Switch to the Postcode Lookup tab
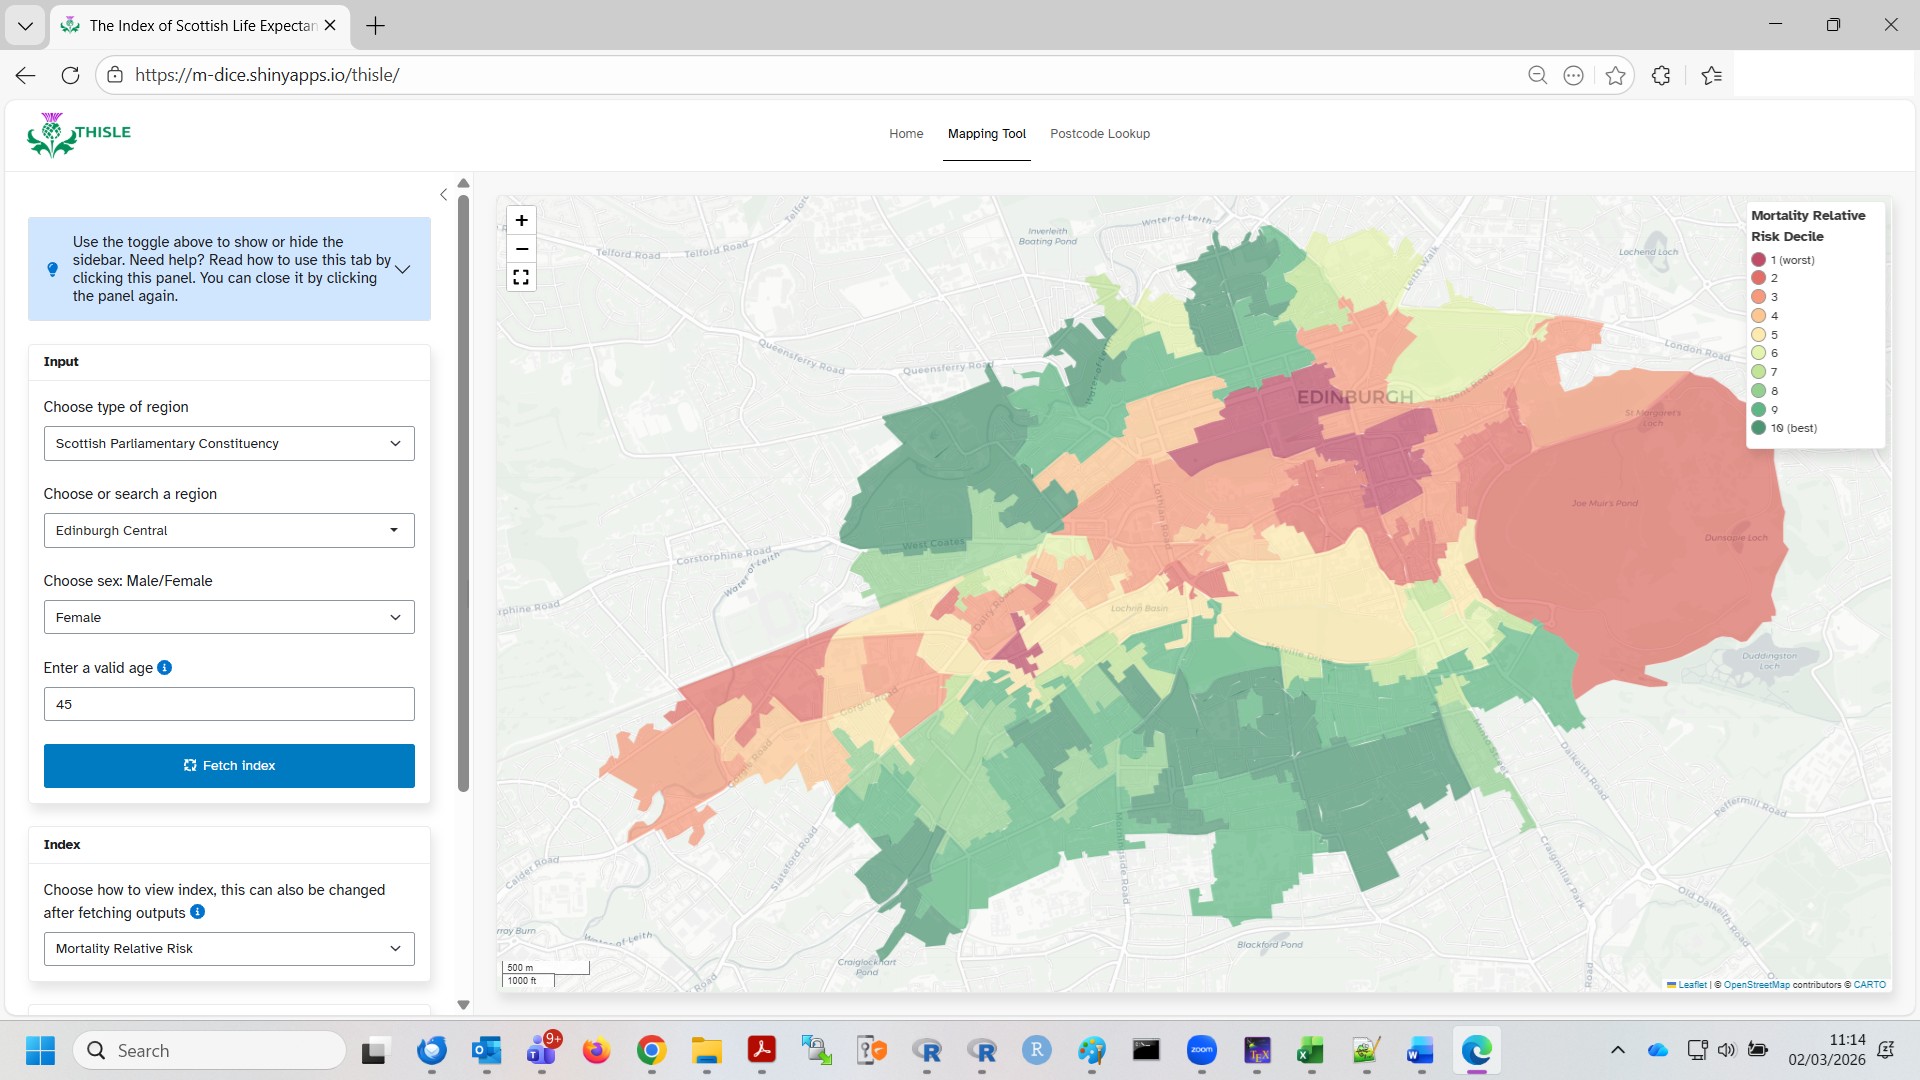Viewport: 1920px width, 1080px height. pos(1099,133)
